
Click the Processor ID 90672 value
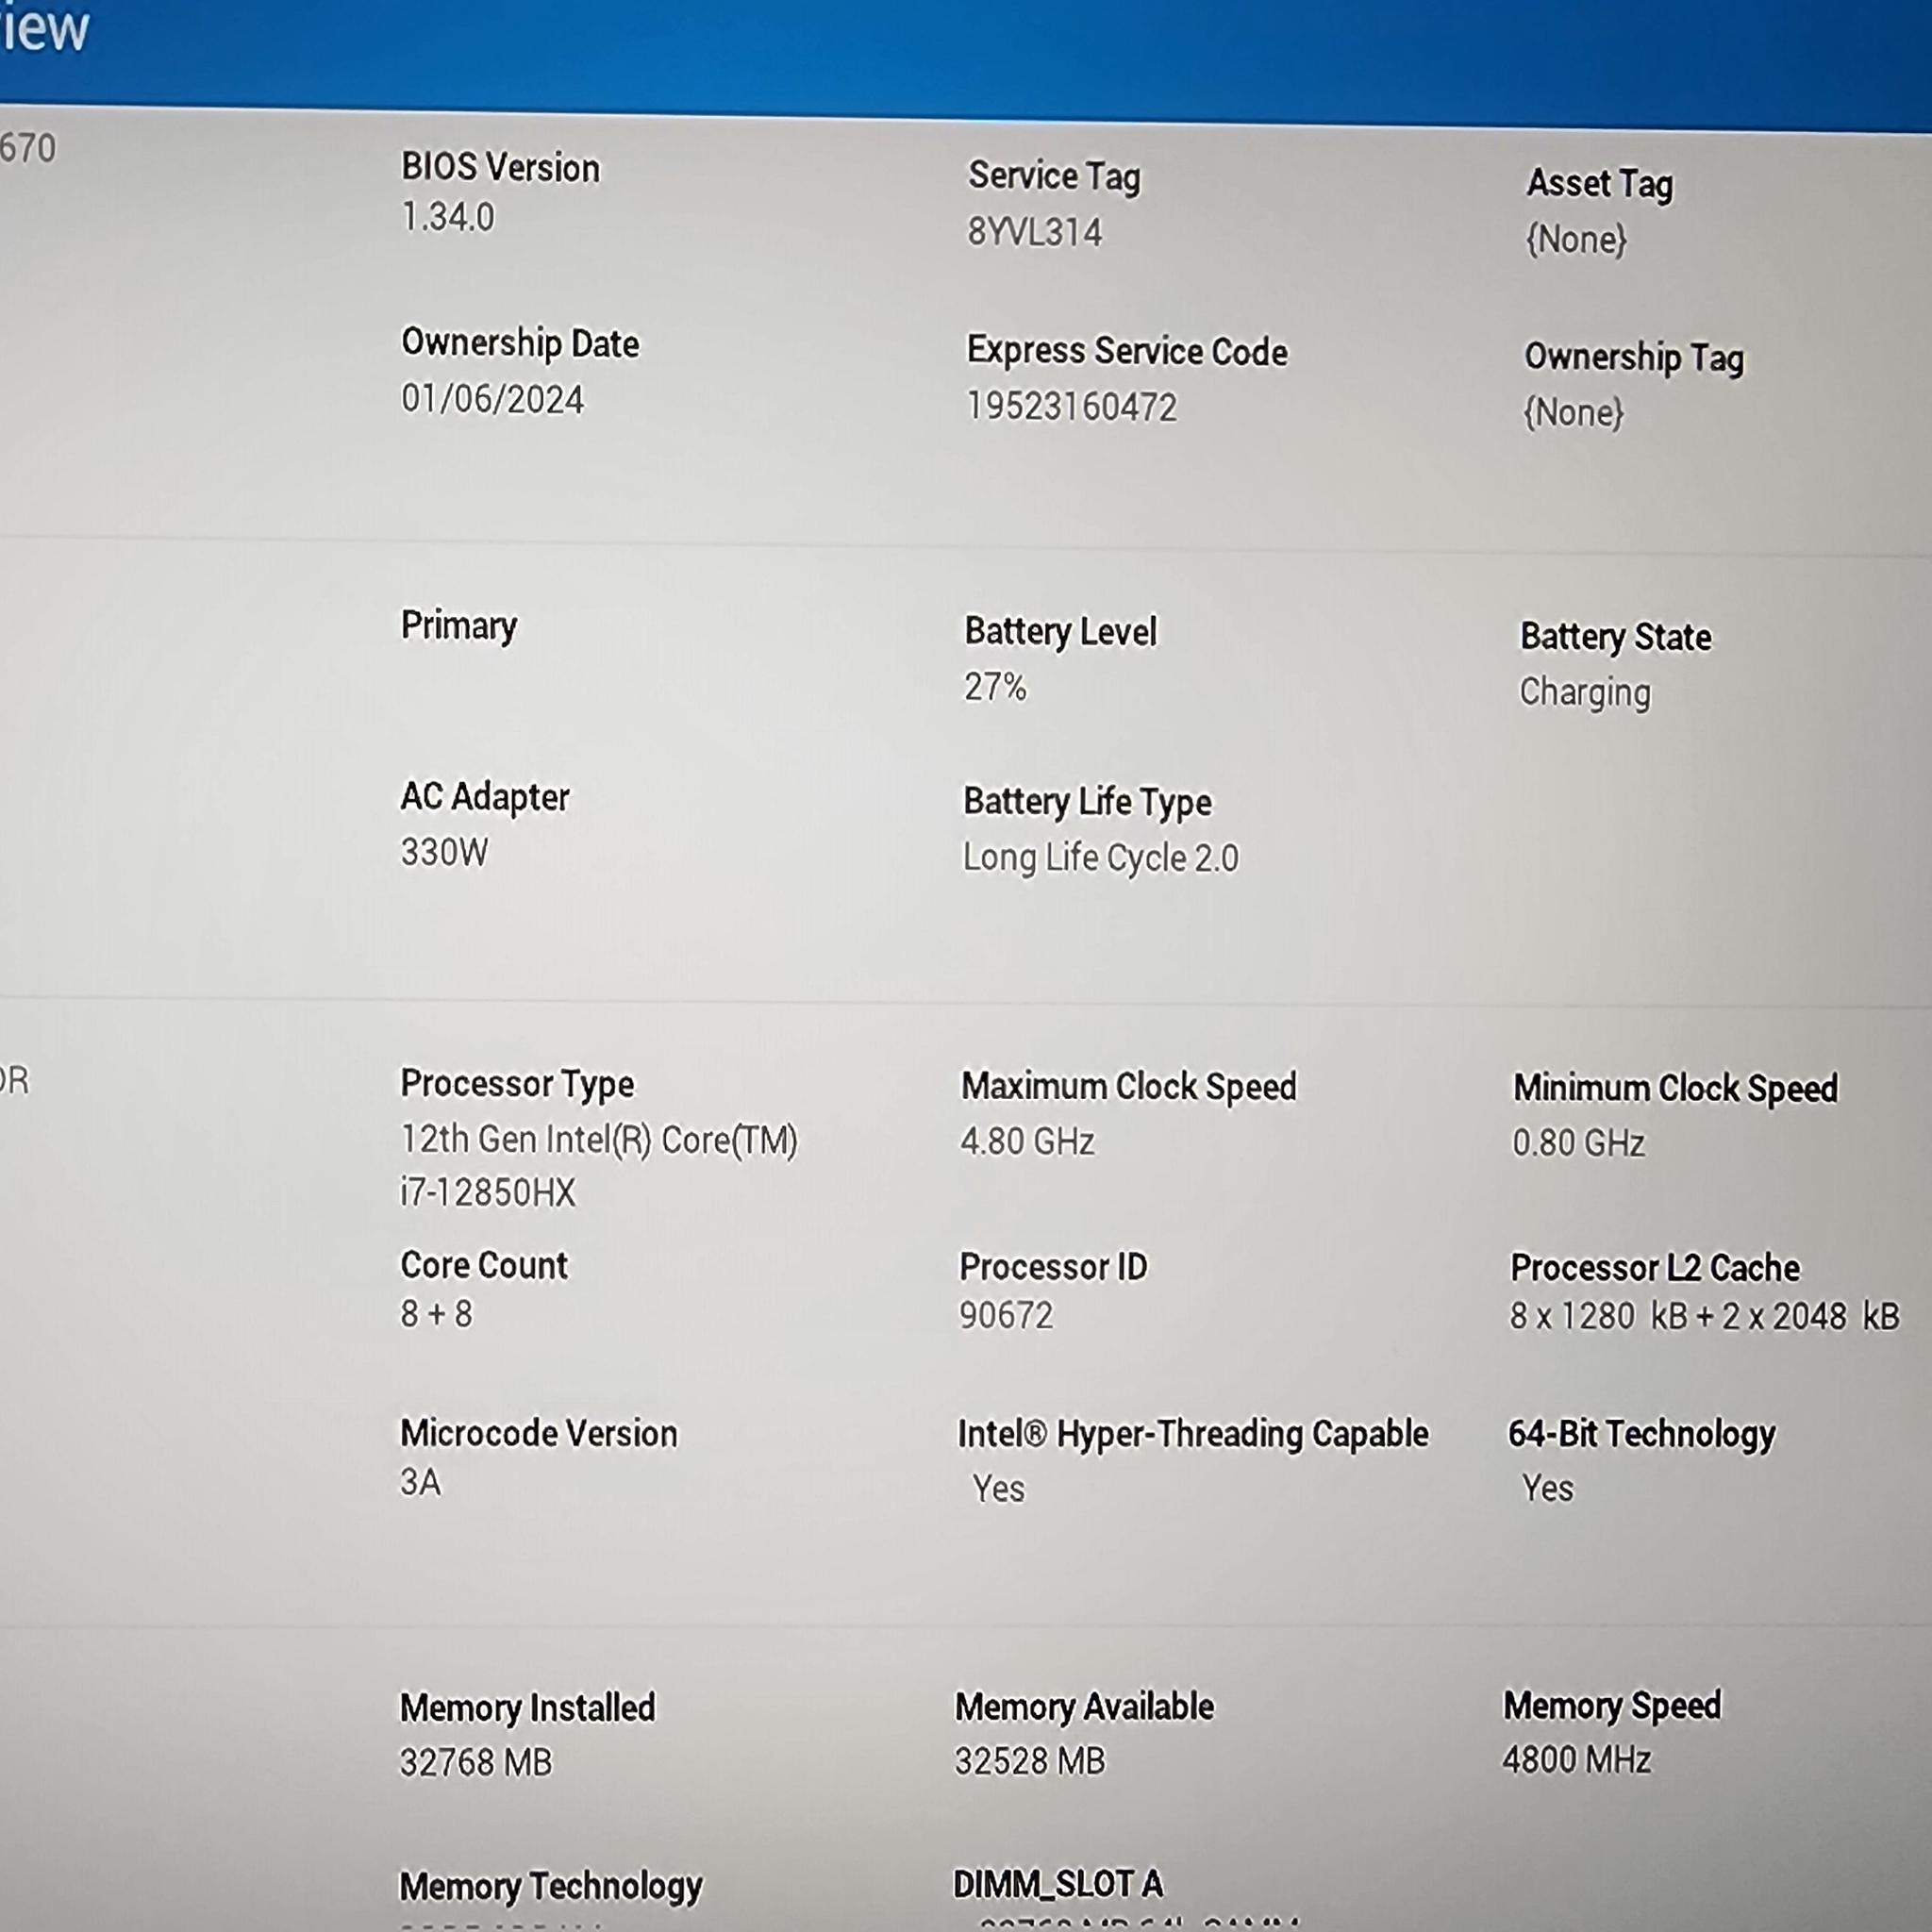(x=1006, y=1315)
